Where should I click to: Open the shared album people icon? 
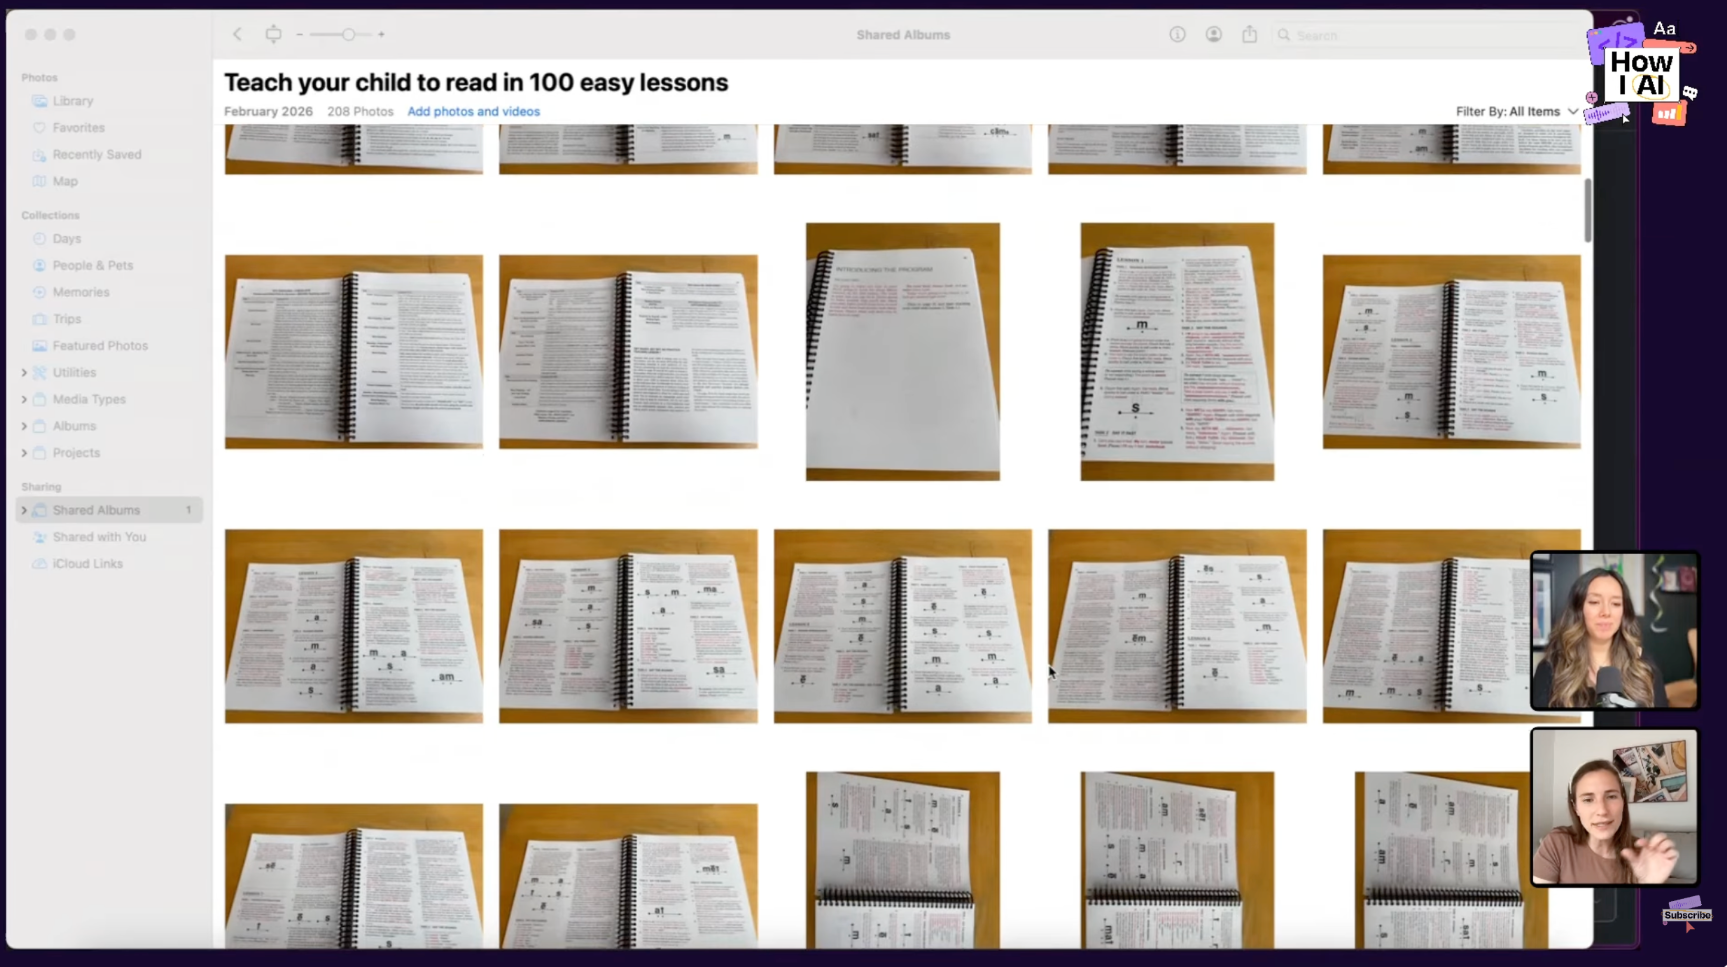point(1213,35)
